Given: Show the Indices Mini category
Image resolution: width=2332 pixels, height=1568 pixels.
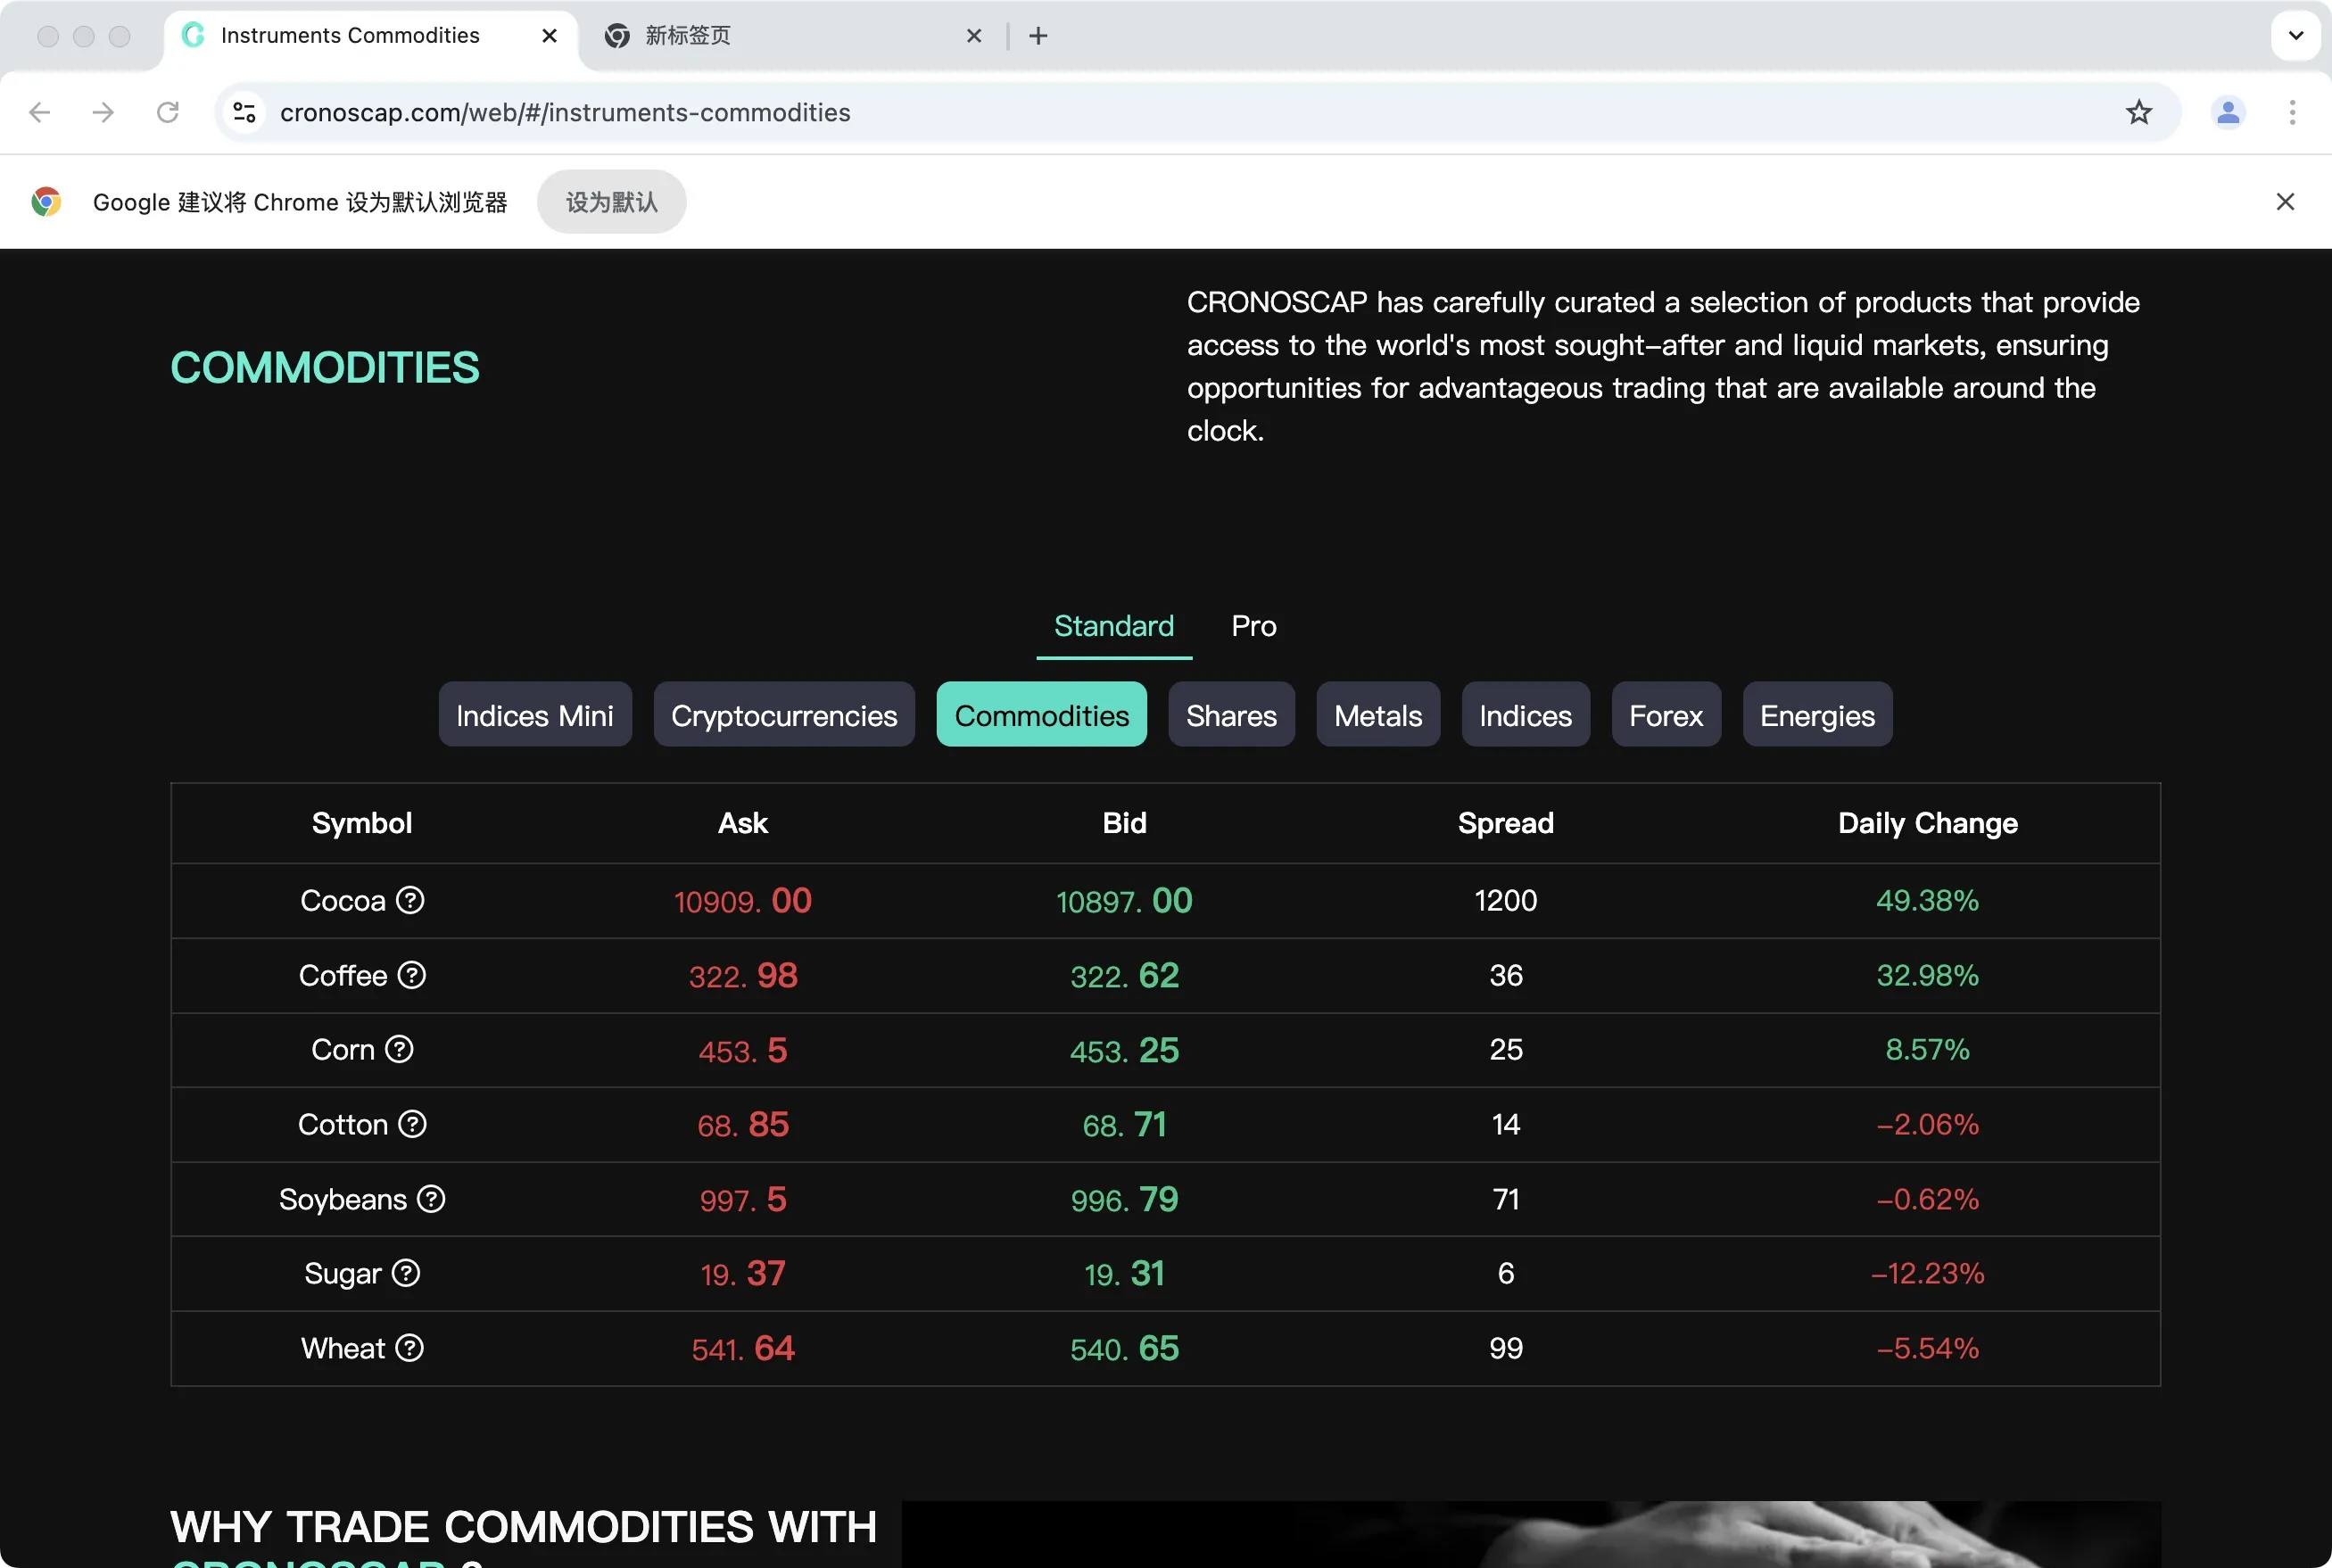Looking at the screenshot, I should point(535,714).
